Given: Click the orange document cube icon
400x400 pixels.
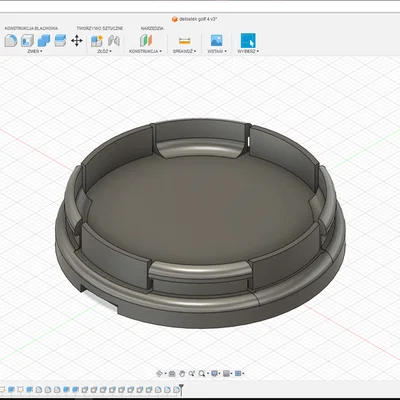Looking at the screenshot, I should coord(175,19).
